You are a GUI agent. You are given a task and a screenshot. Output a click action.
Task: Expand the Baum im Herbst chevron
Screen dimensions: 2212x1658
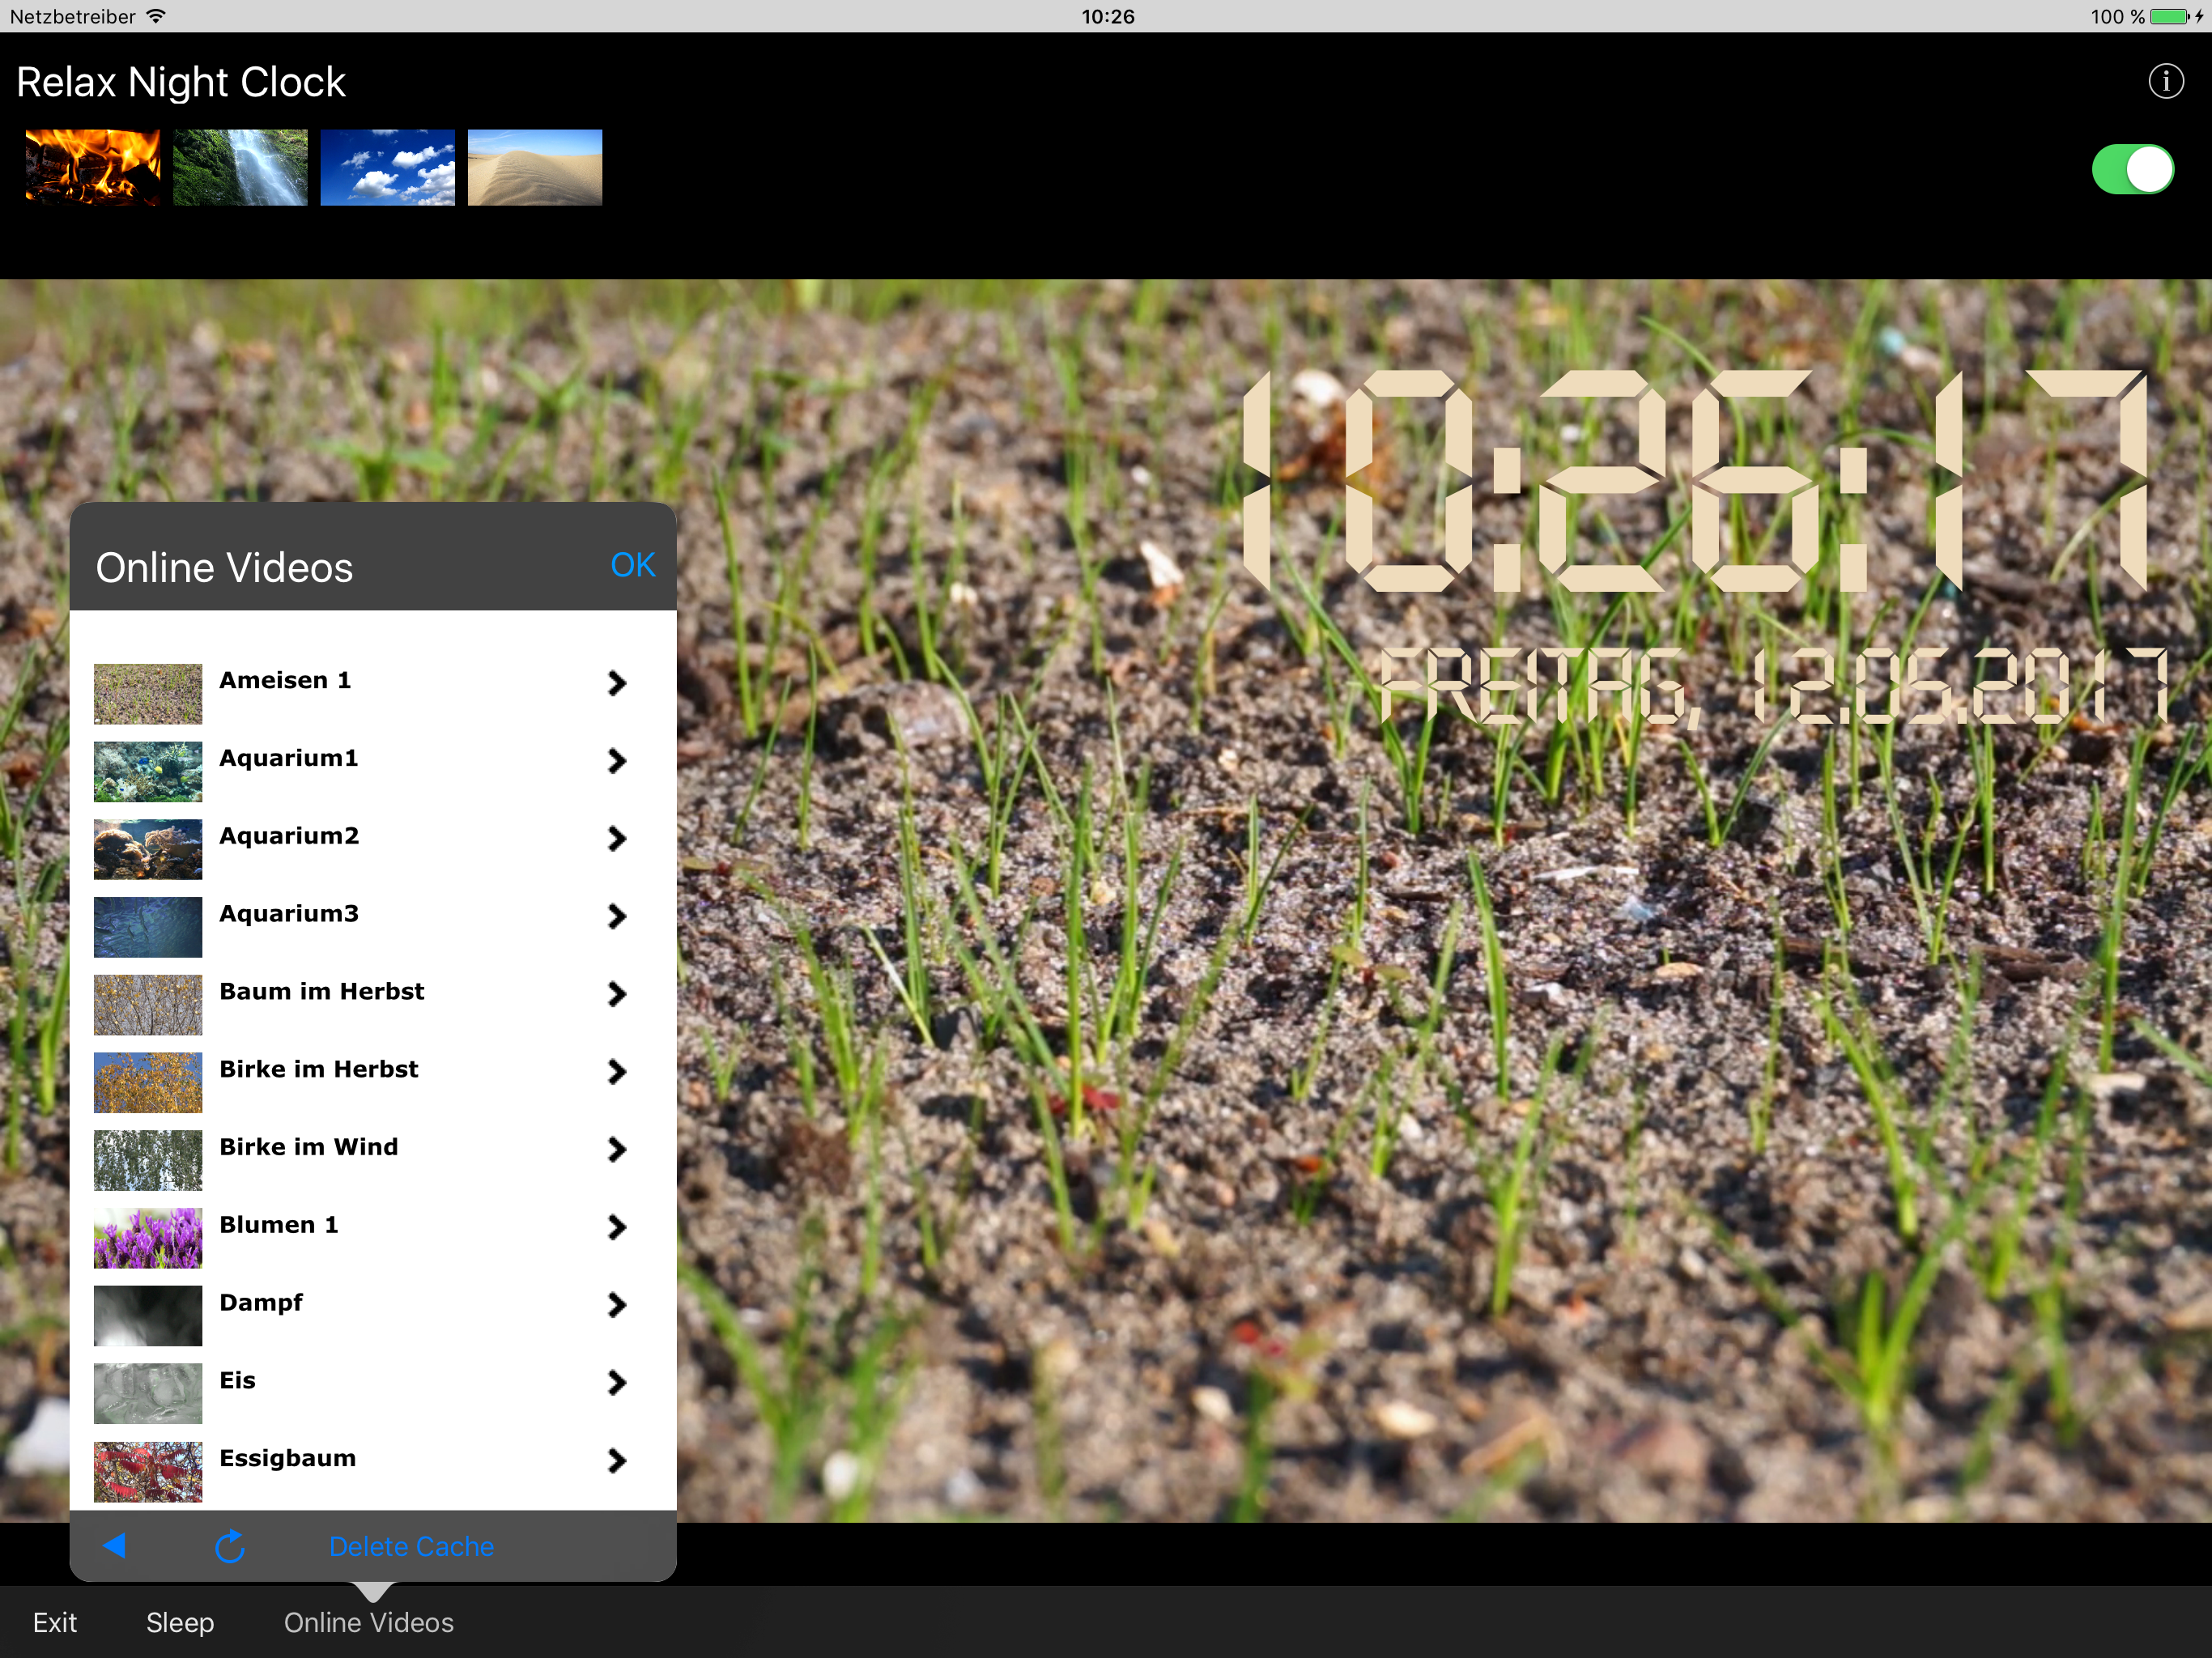coord(617,994)
